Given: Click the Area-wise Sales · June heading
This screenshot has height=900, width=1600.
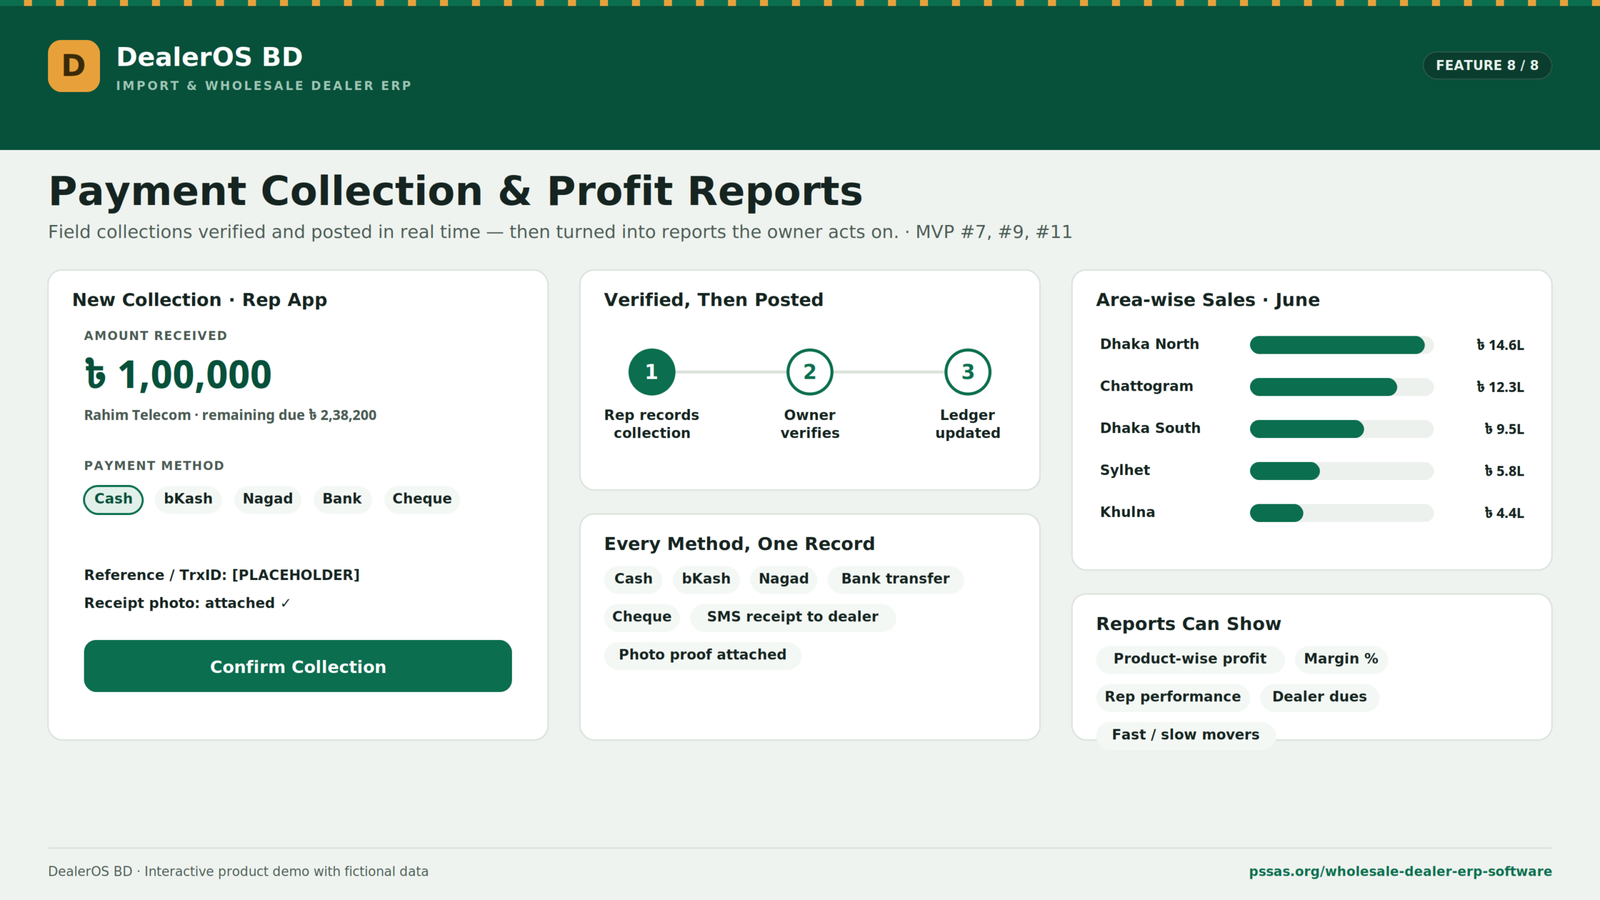Looking at the screenshot, I should (x=1207, y=300).
